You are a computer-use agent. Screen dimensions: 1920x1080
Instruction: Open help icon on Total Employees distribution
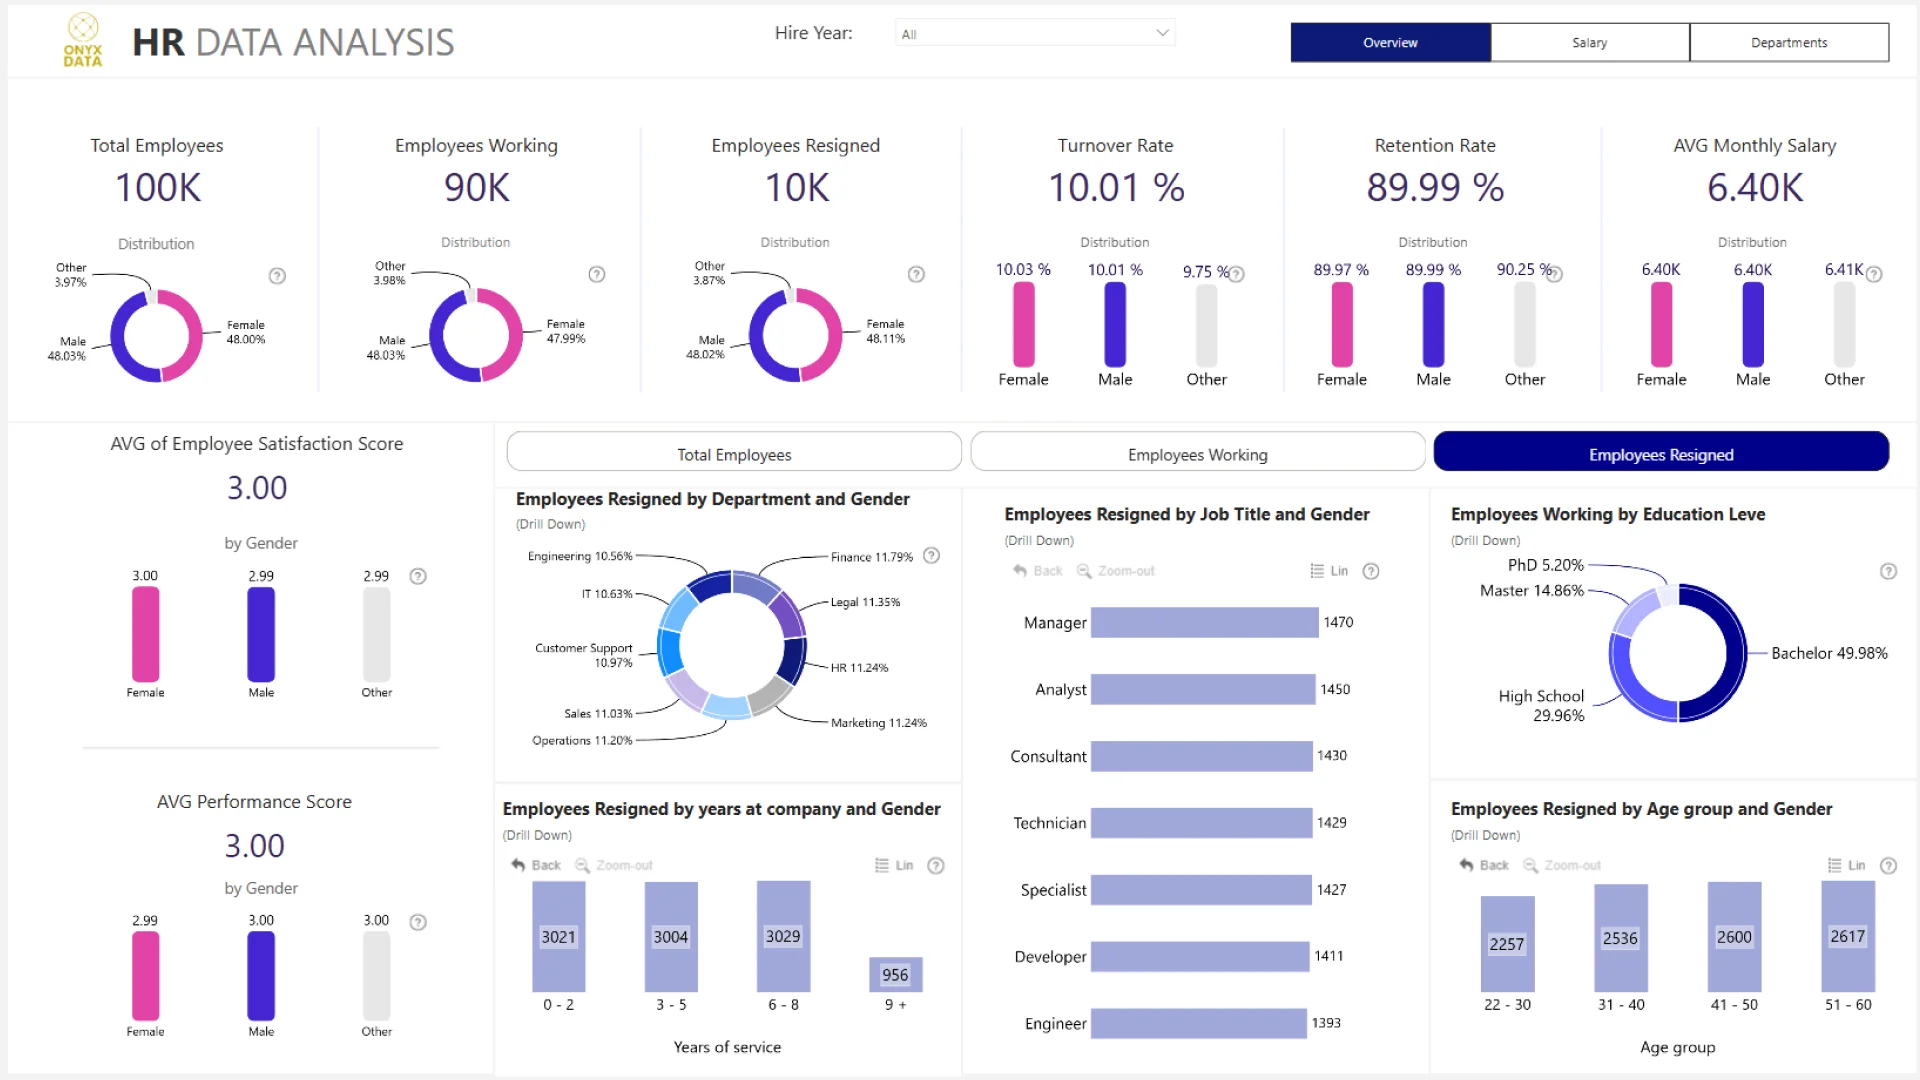tap(277, 276)
